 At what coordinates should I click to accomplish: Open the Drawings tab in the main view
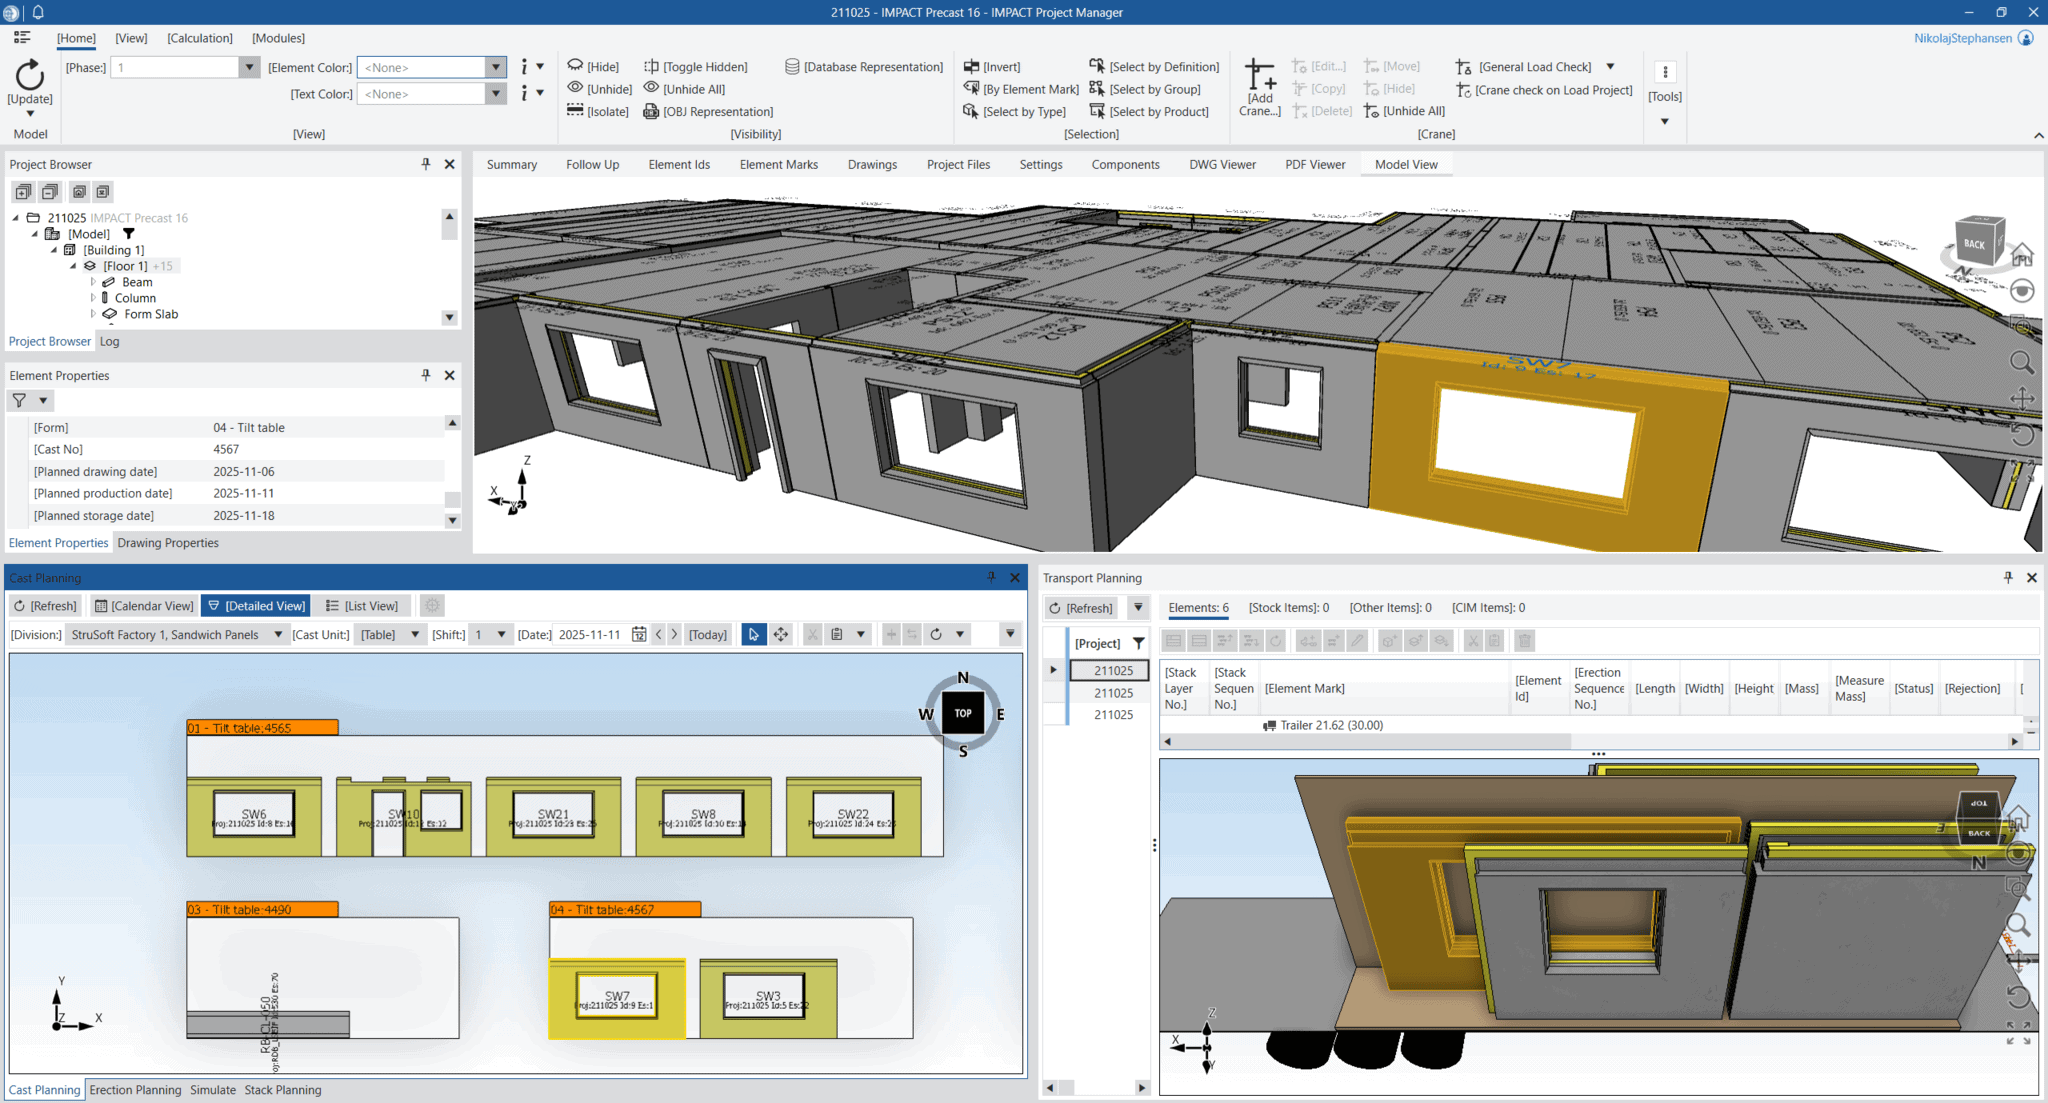pos(871,164)
